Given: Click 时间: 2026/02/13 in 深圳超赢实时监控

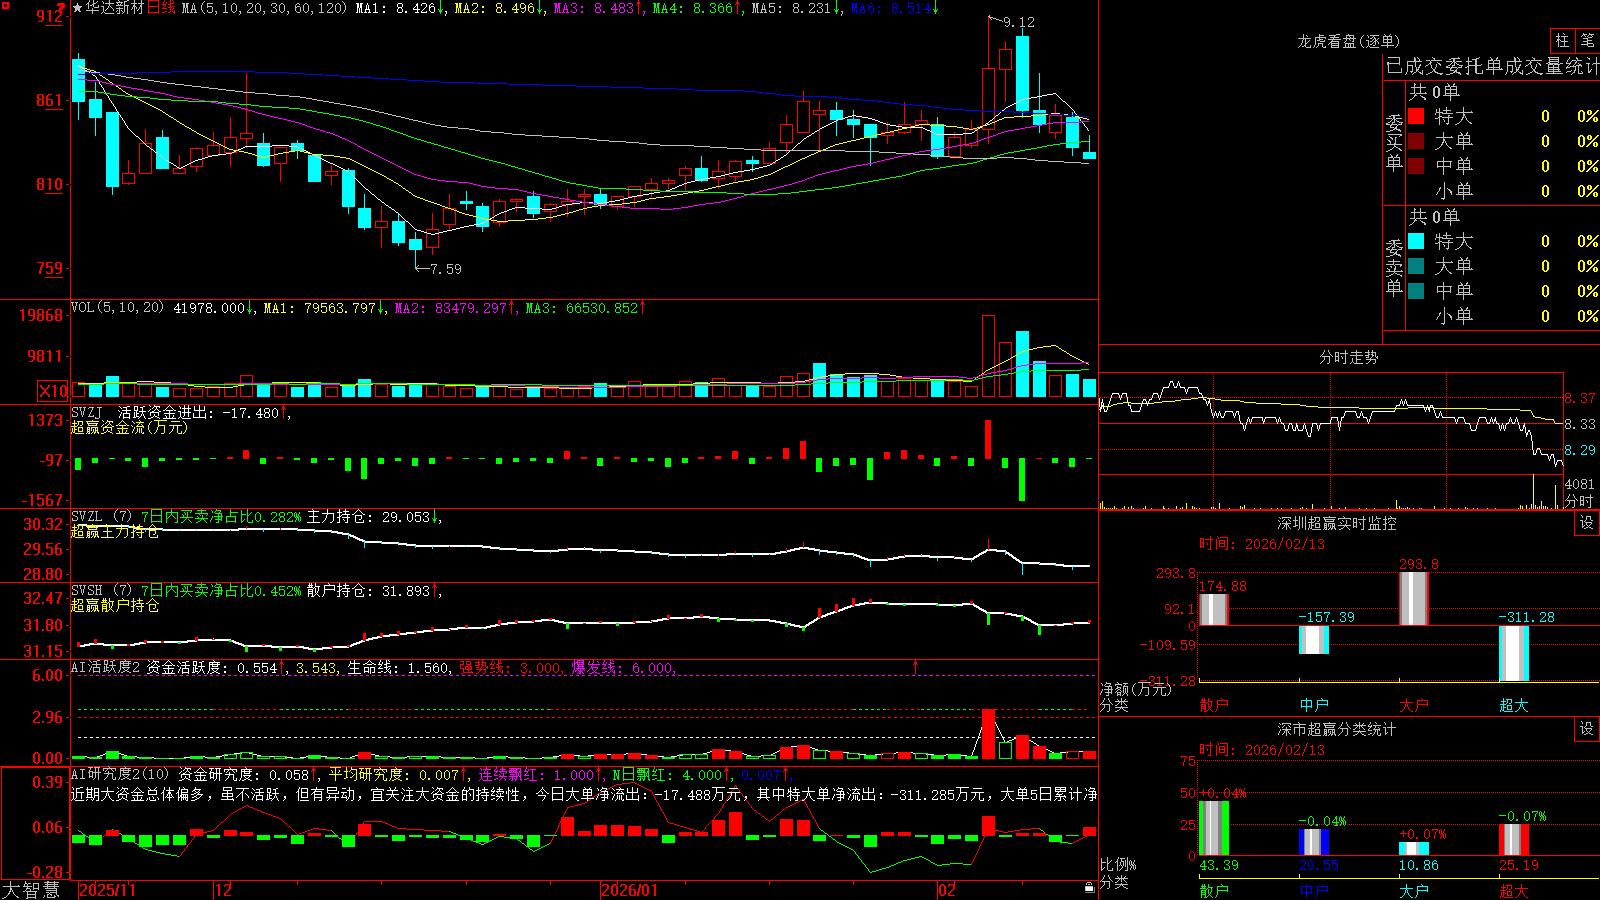Looking at the screenshot, I should 1262,544.
